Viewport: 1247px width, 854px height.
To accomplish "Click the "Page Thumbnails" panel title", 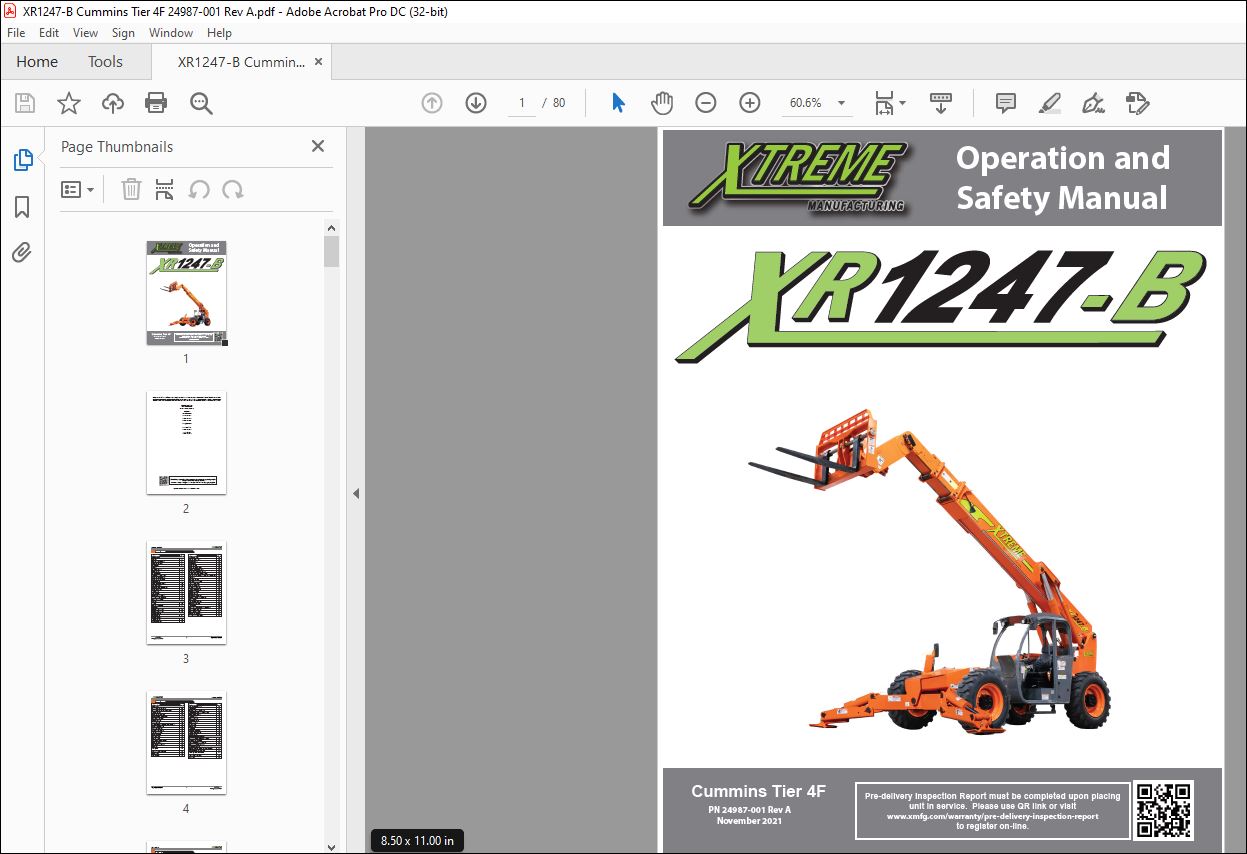I will pyautogui.click(x=117, y=146).
